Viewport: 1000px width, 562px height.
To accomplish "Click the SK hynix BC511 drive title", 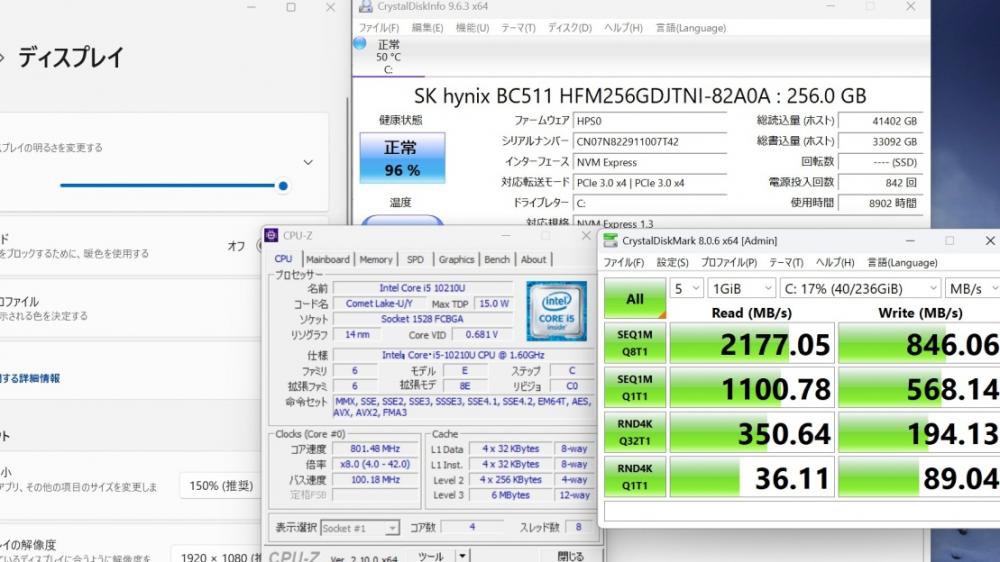I will (640, 96).
